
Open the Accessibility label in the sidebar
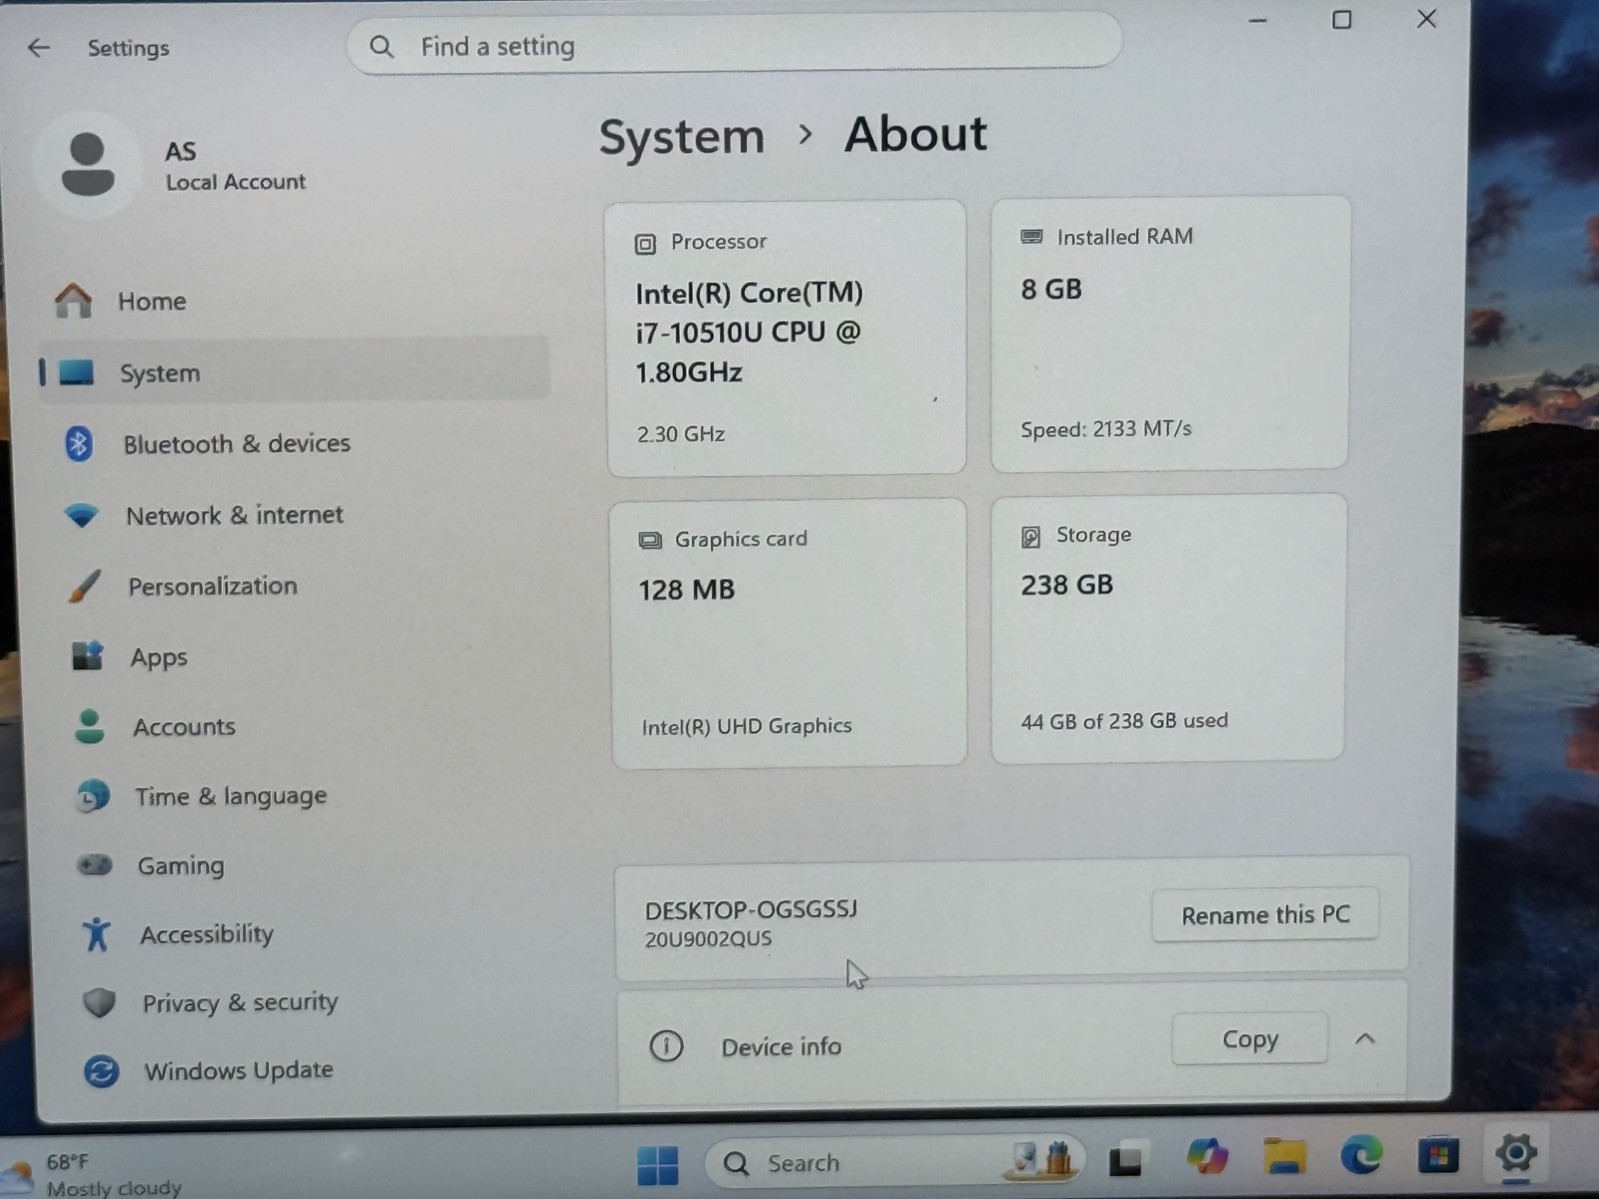207,934
